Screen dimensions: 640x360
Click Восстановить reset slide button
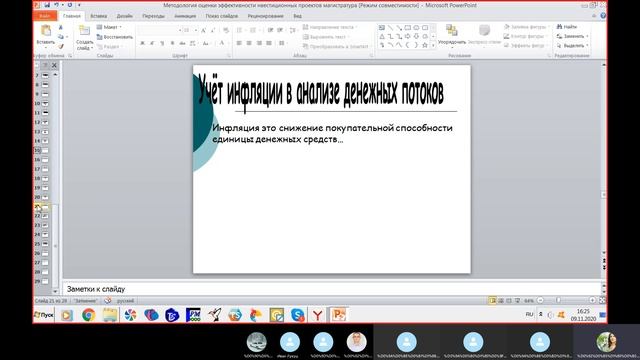click(115, 37)
